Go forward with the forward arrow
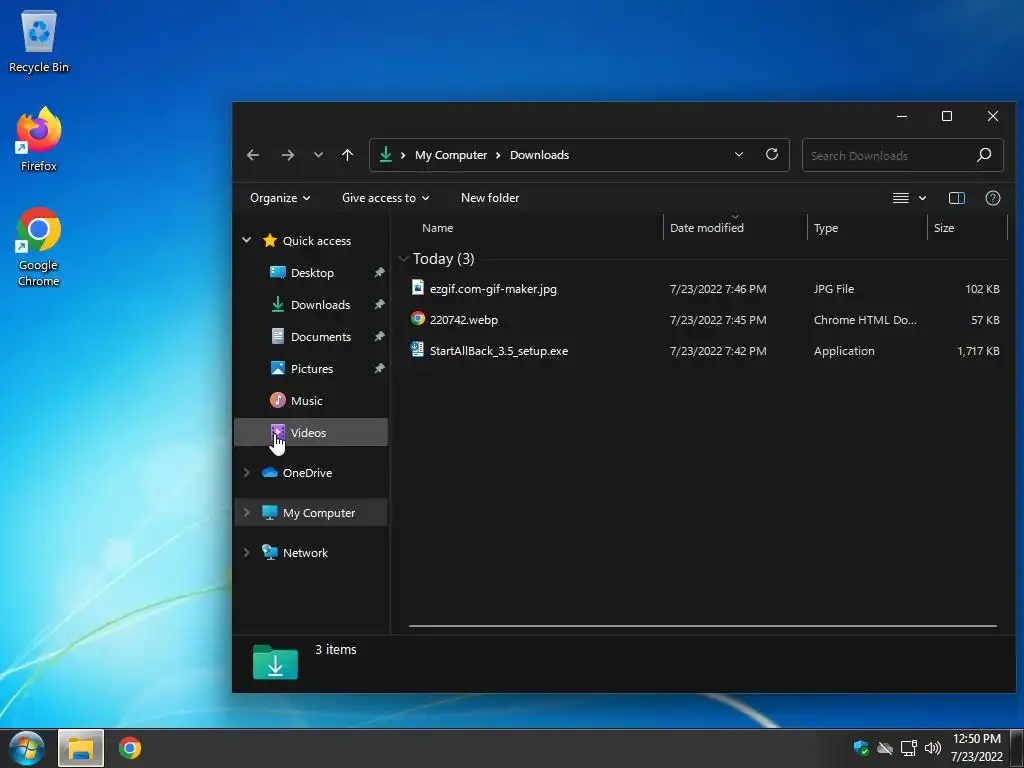Viewport: 1024px width, 768px height. 287,155
